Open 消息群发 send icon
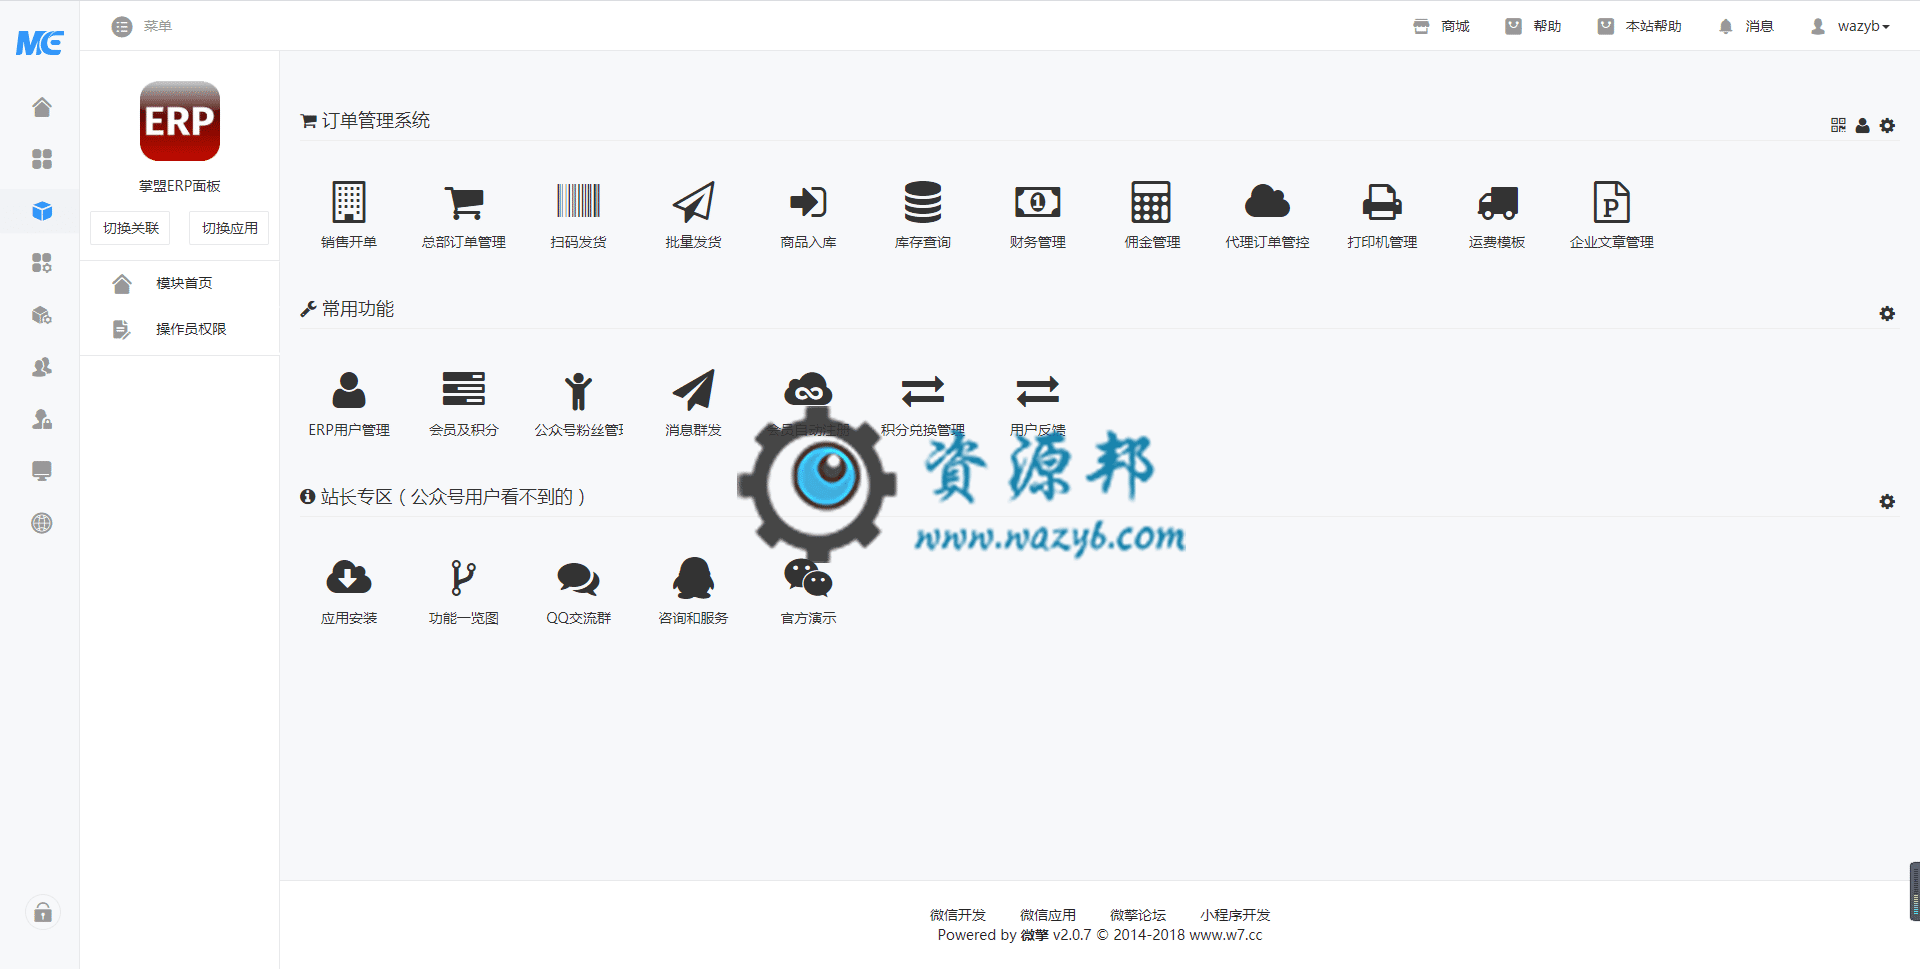The width and height of the screenshot is (1920, 969). (x=693, y=390)
